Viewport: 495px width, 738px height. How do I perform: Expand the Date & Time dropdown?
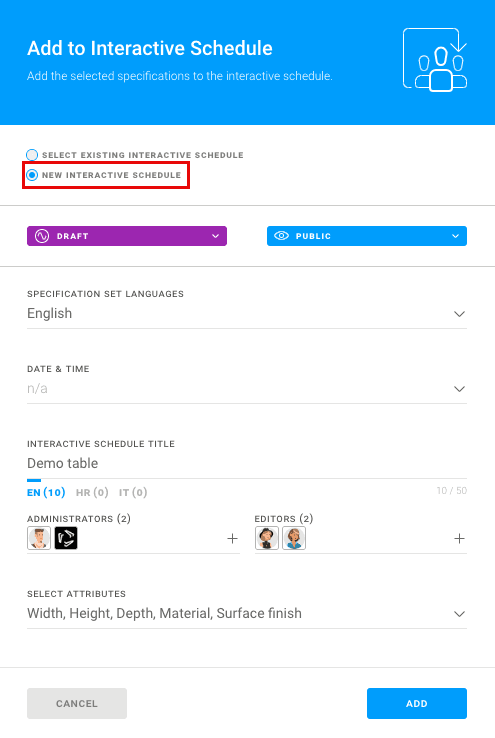tap(247, 389)
